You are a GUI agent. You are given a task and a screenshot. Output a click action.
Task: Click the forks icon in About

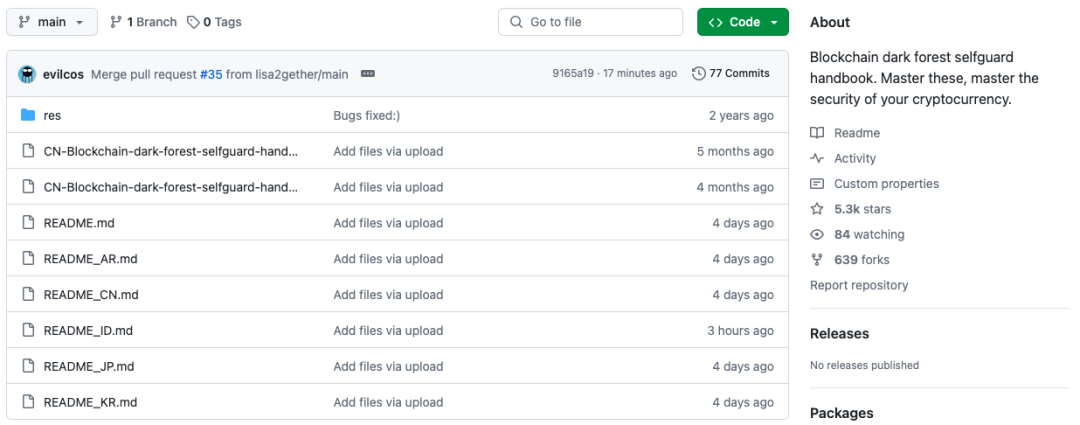click(817, 260)
